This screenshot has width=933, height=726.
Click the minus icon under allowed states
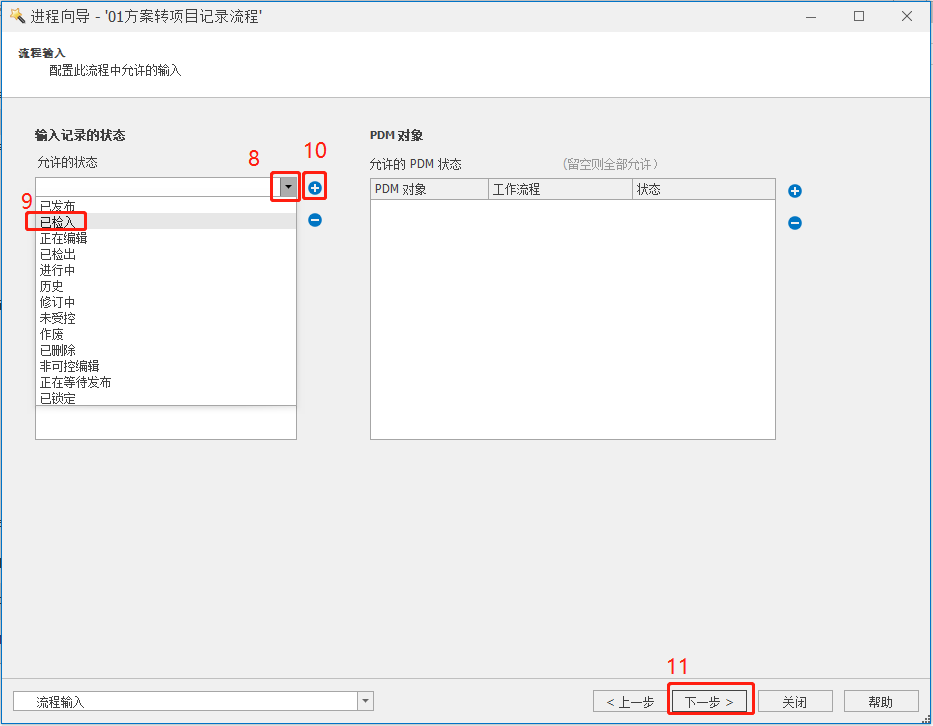(x=315, y=220)
